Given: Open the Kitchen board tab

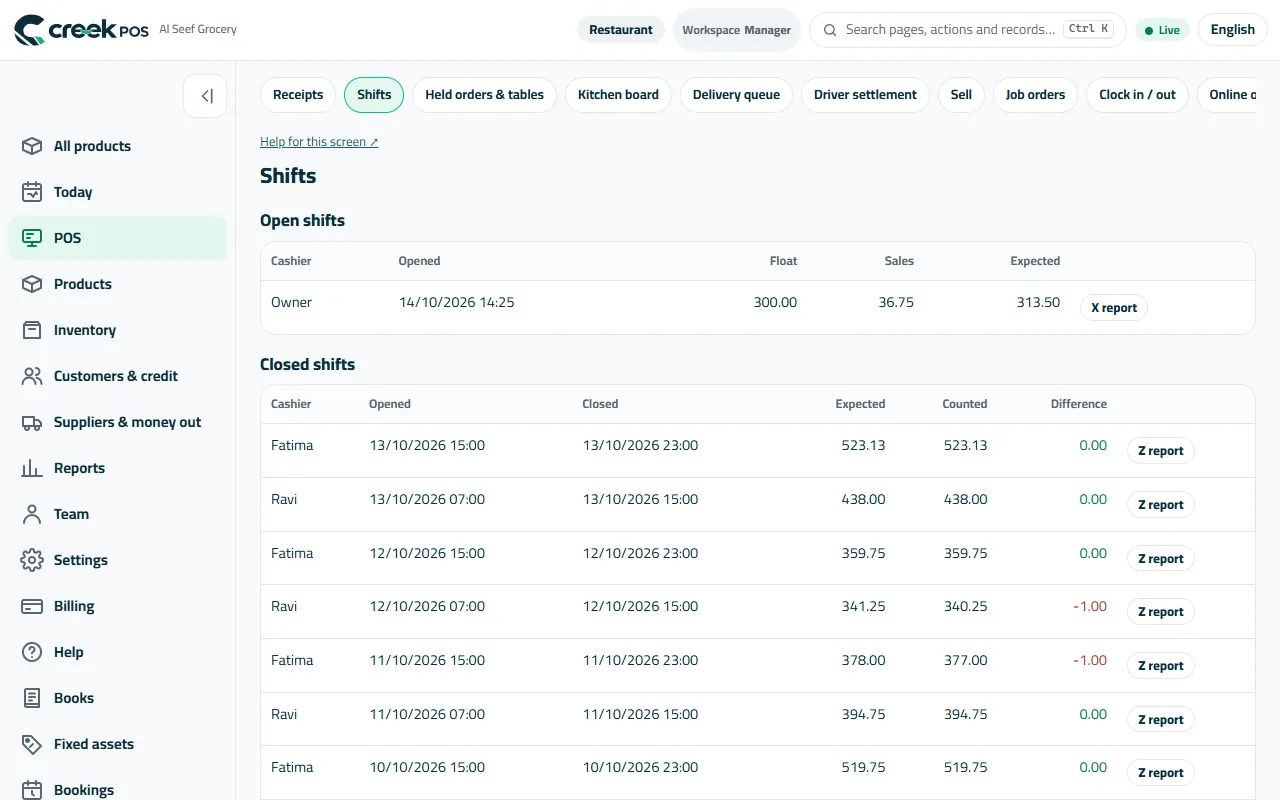Looking at the screenshot, I should 618,95.
